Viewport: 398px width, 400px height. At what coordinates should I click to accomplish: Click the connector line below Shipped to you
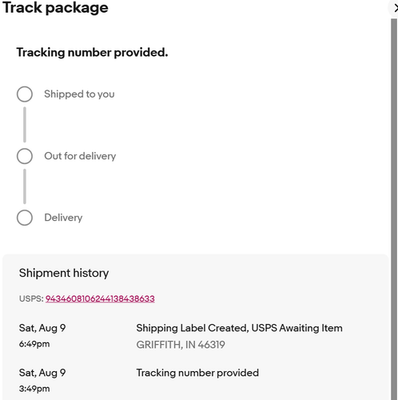click(25, 125)
